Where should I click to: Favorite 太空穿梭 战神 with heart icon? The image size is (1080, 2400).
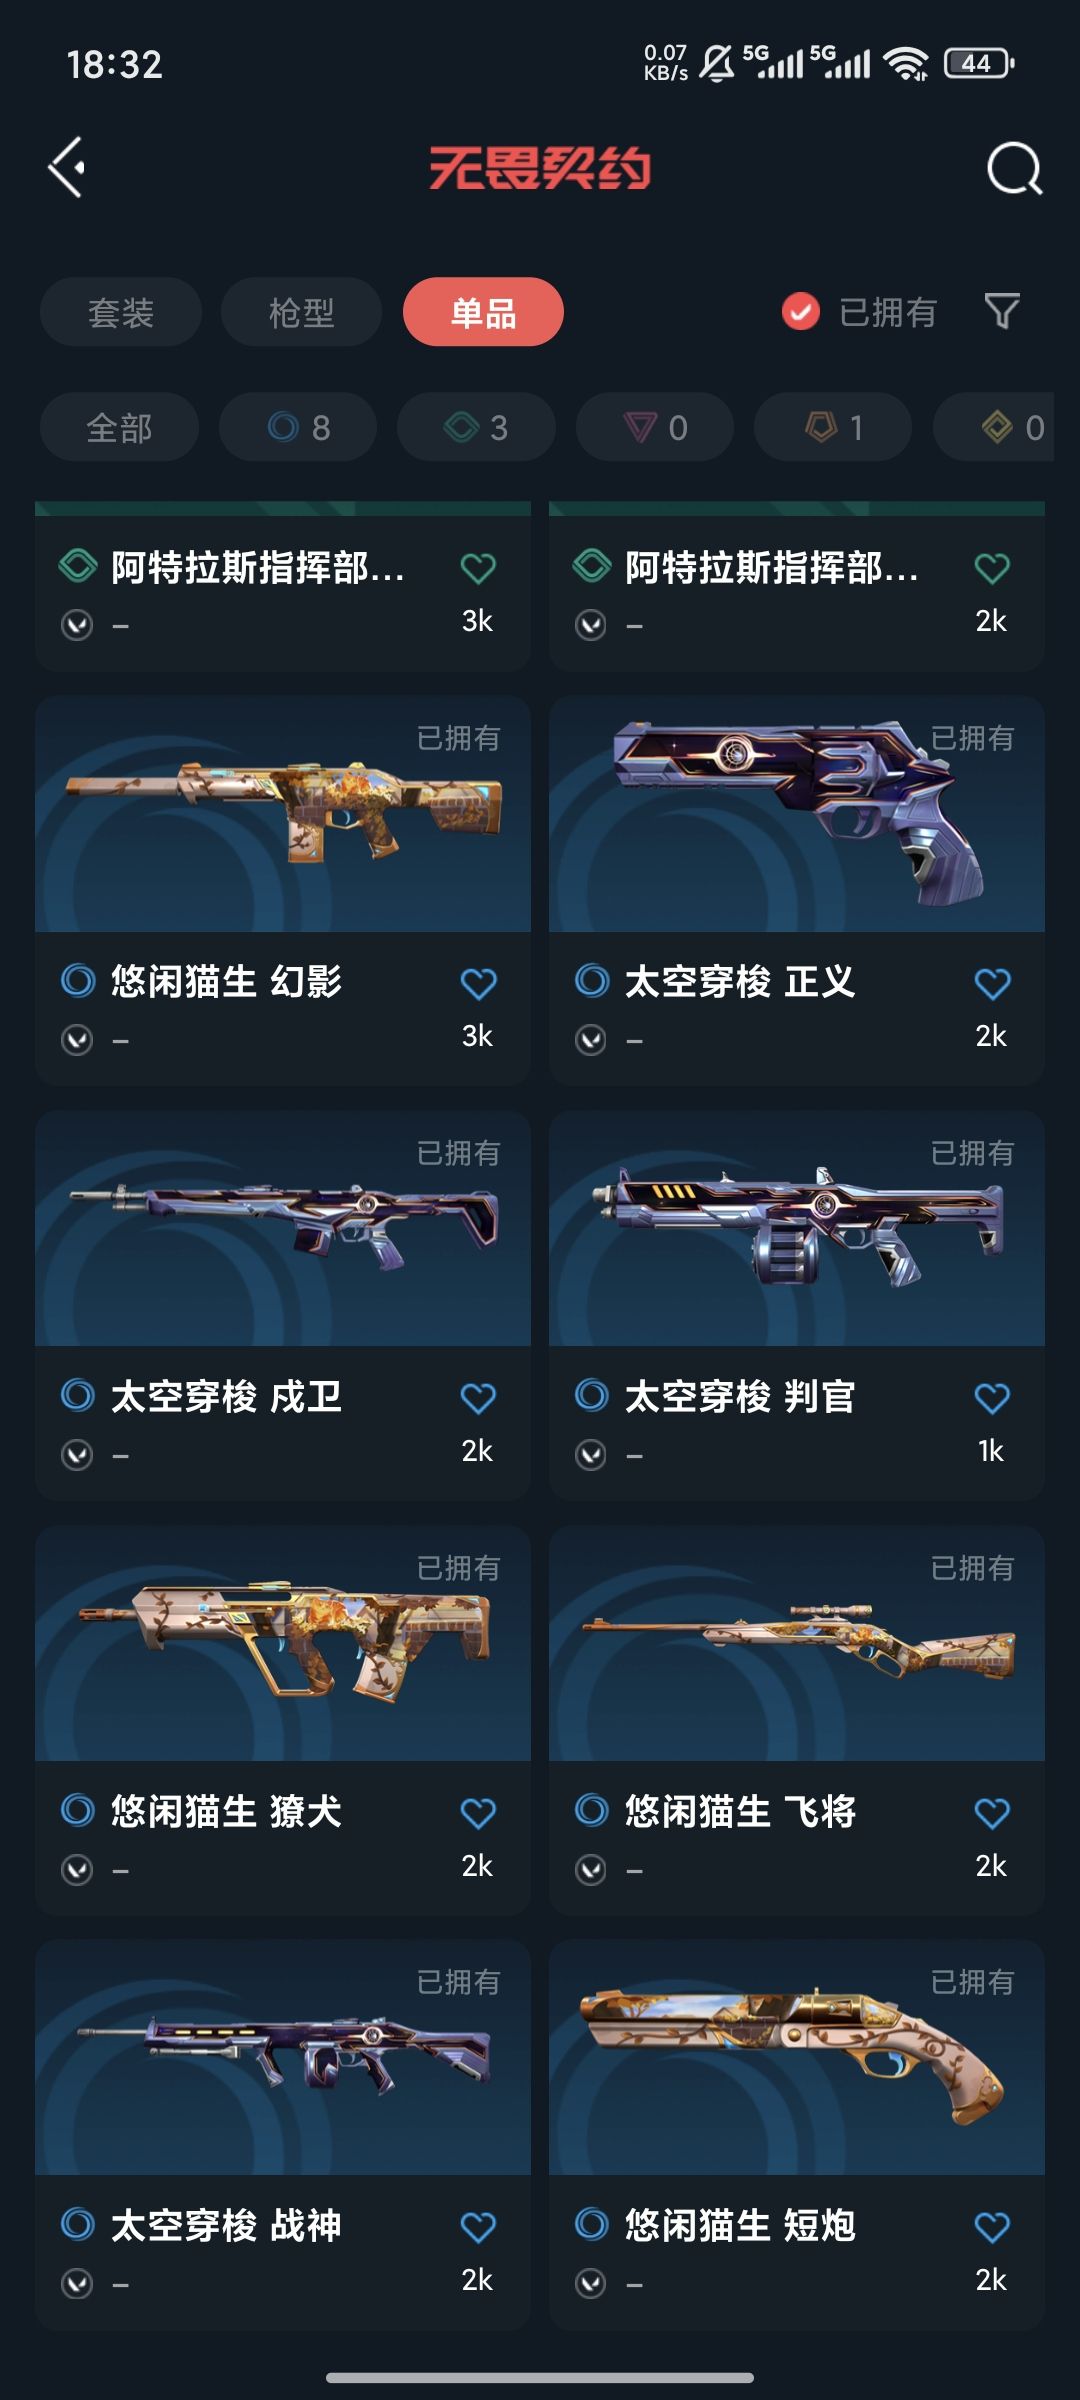point(478,2227)
